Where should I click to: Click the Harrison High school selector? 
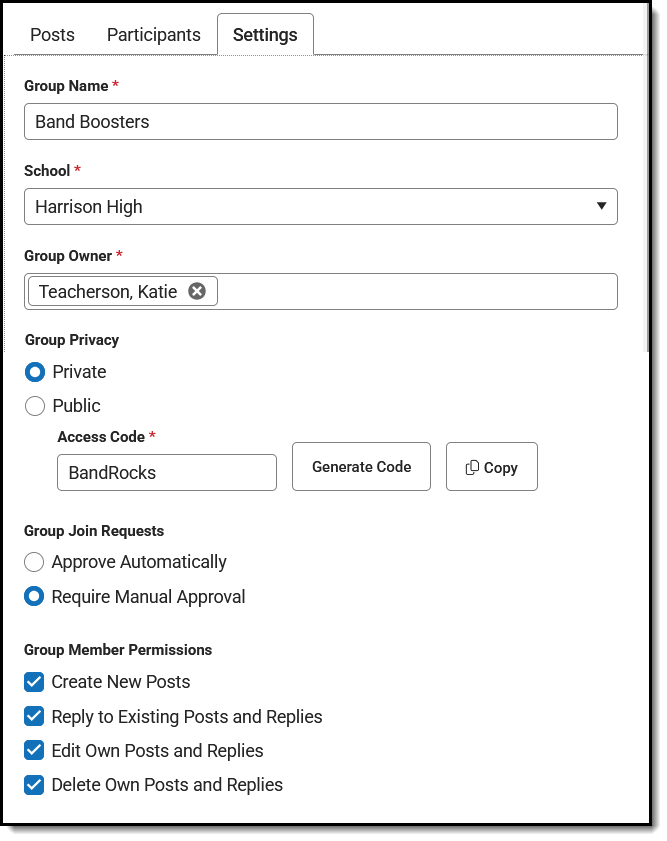321,206
